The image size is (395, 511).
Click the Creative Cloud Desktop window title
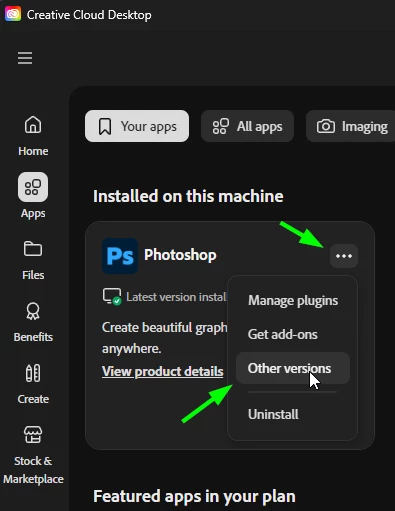[89, 15]
